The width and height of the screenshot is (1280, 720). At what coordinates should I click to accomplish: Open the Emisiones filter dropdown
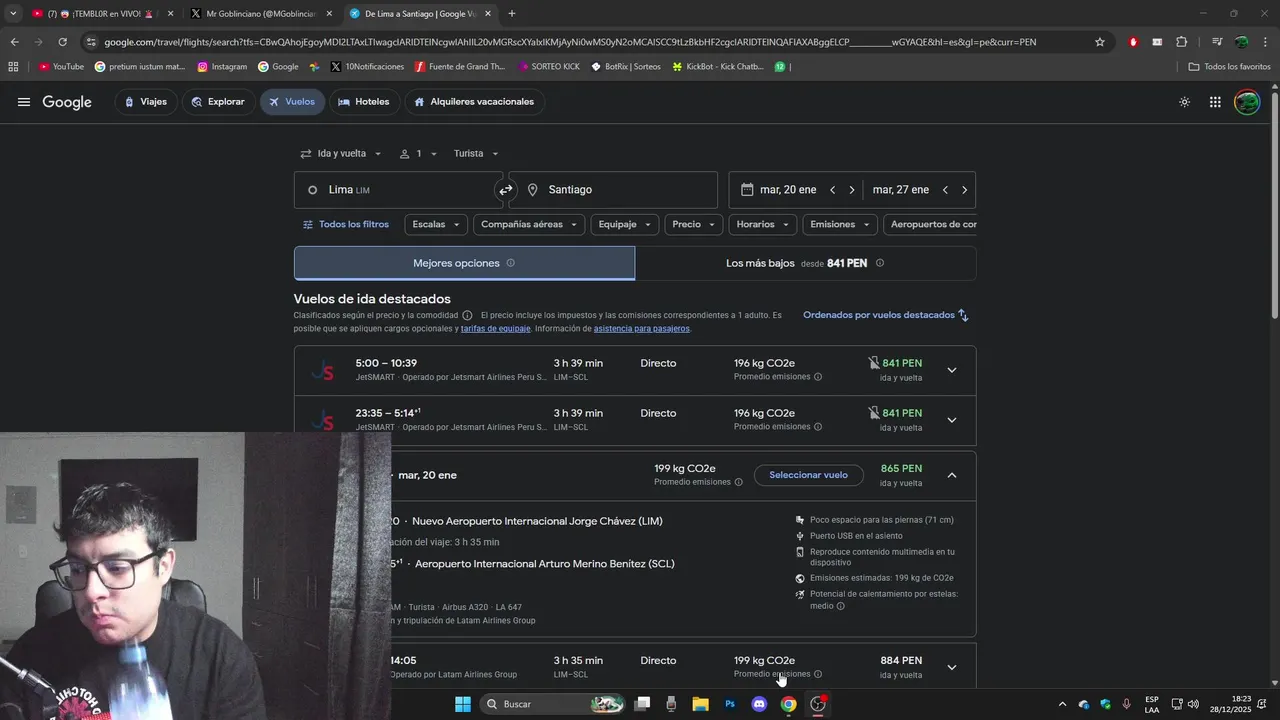click(840, 225)
